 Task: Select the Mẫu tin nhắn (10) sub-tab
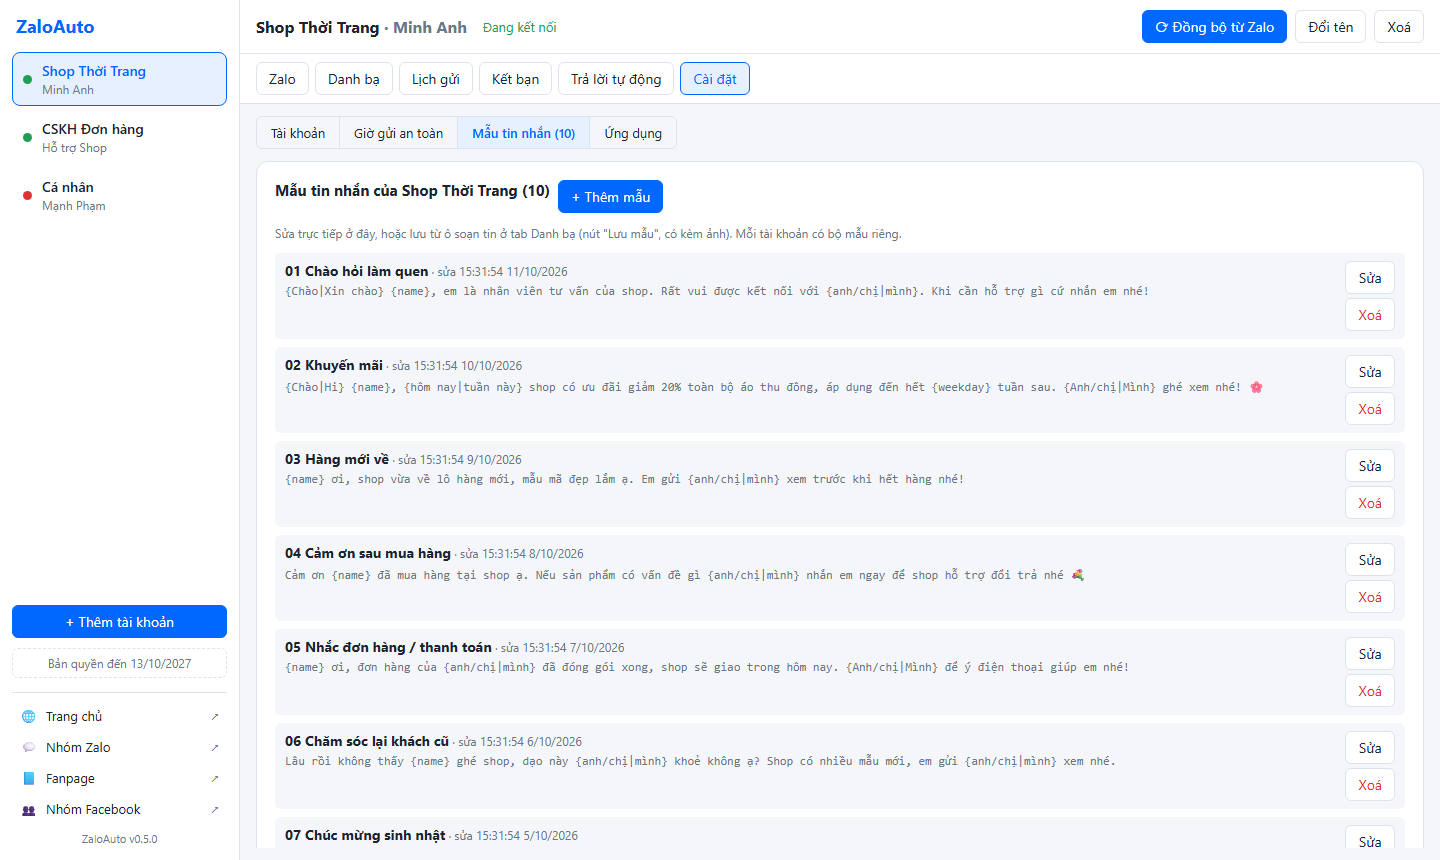click(x=524, y=133)
